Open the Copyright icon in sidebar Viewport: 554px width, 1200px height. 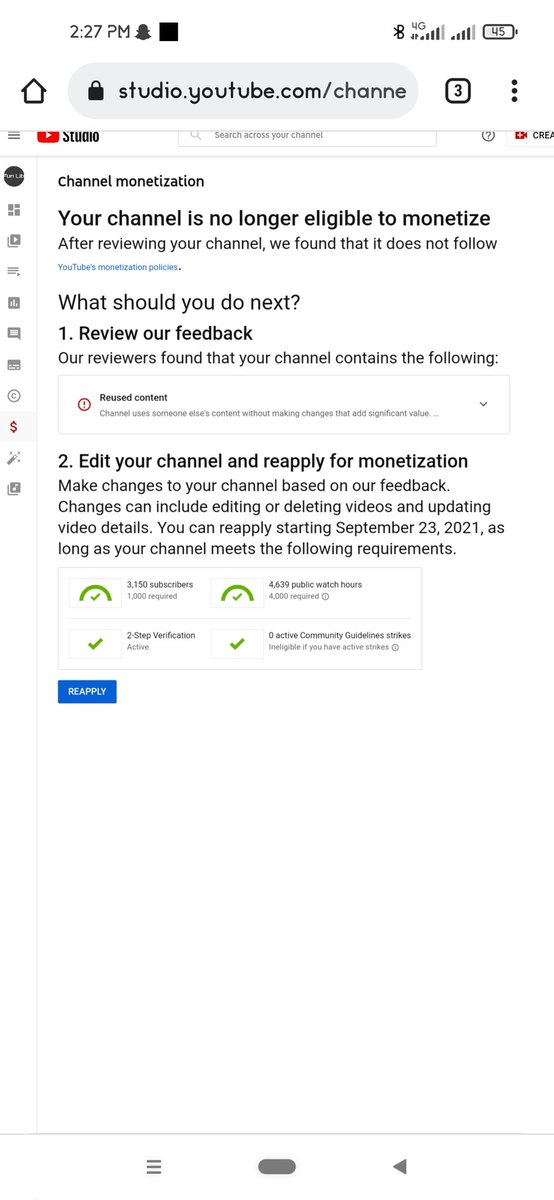coord(14,396)
